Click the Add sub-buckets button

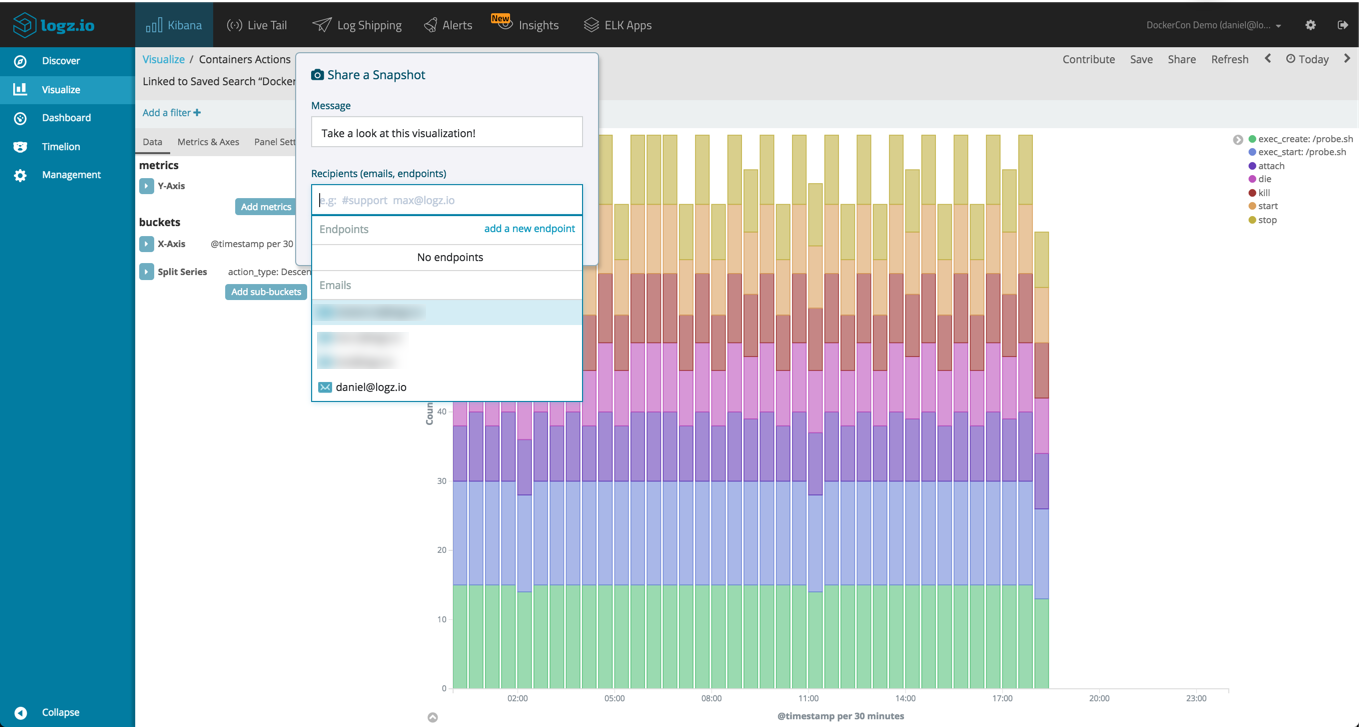tap(265, 292)
